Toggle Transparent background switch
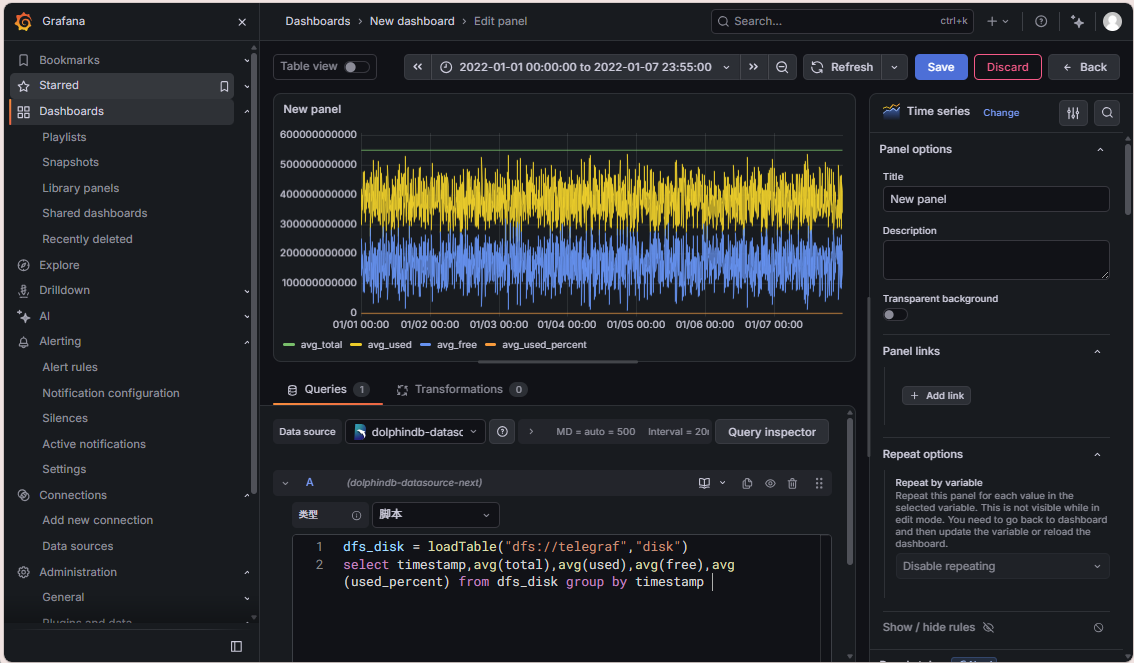This screenshot has width=1134, height=663. pyautogui.click(x=895, y=315)
